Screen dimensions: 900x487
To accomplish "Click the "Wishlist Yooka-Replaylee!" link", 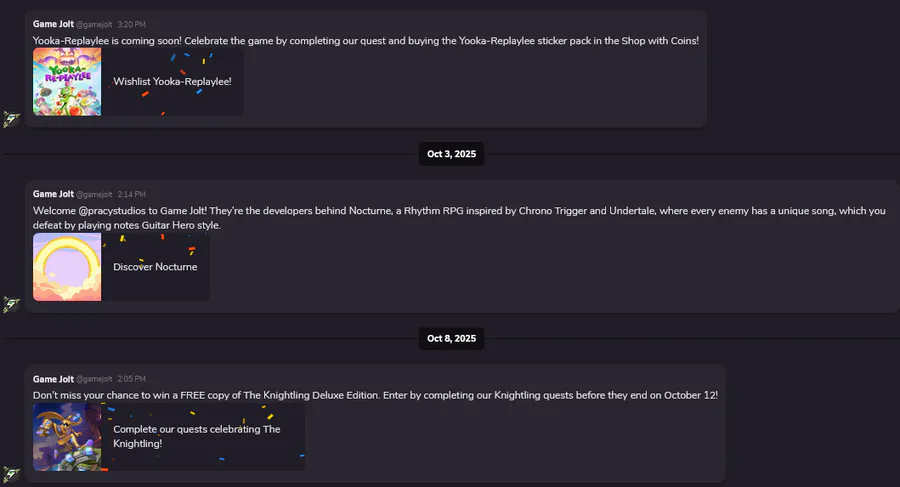I will pyautogui.click(x=172, y=81).
